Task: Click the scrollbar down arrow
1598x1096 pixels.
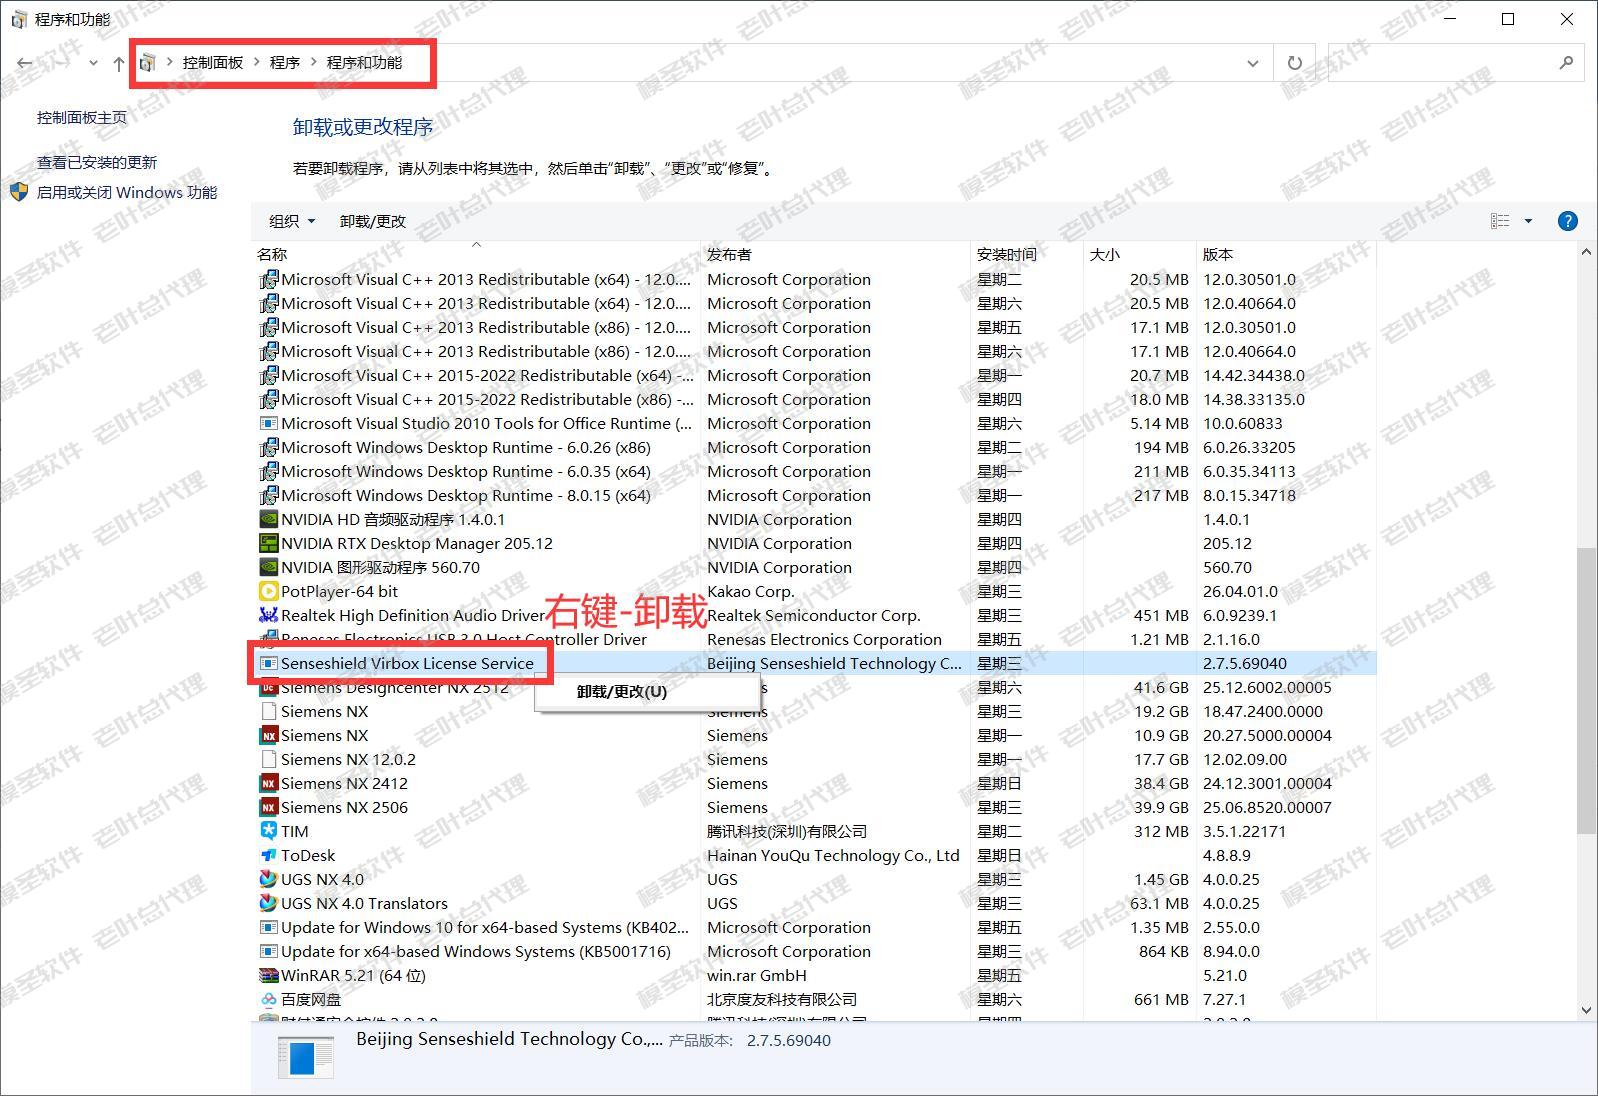Action: coord(1586,1010)
